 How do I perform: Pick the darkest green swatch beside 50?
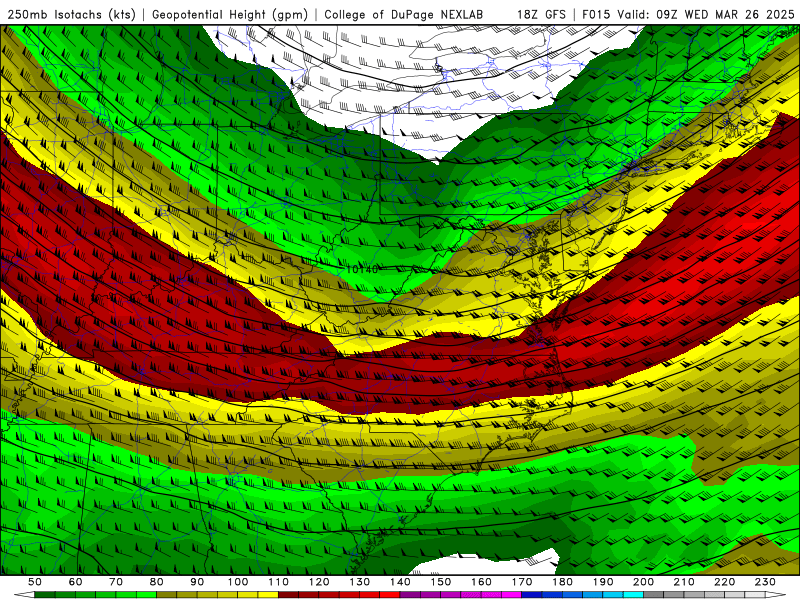click(45, 594)
